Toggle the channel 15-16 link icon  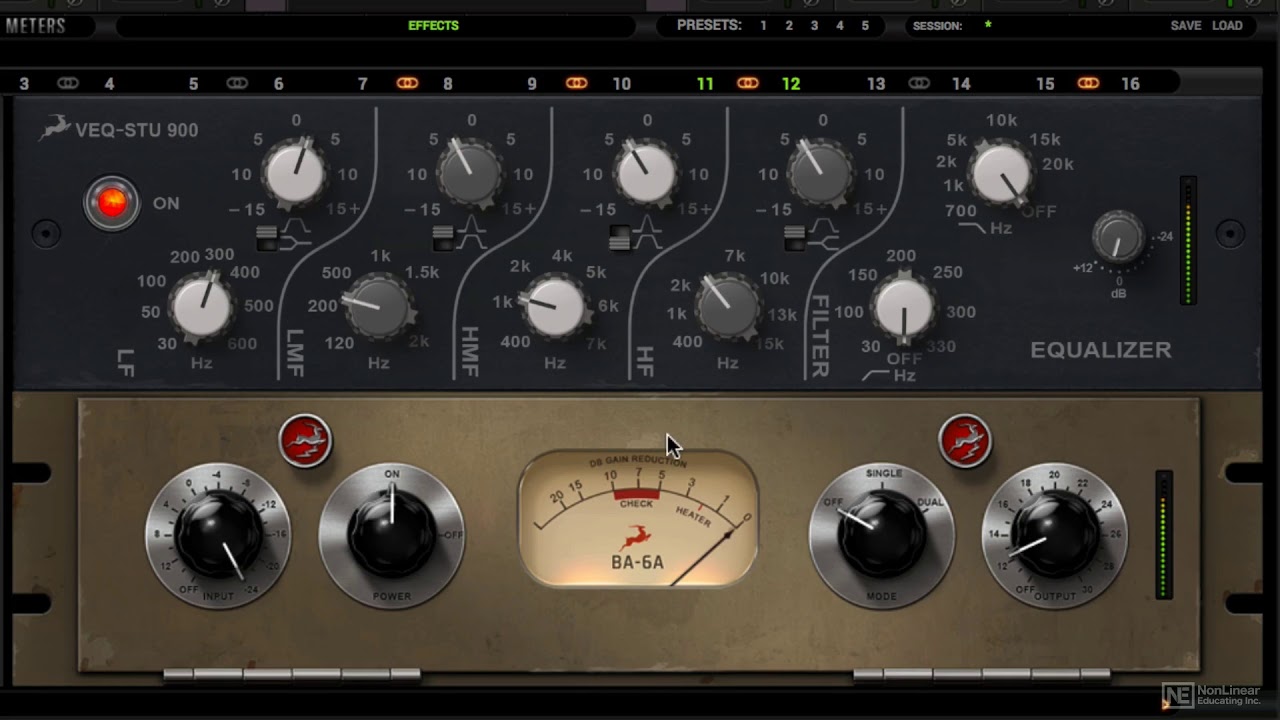[1088, 83]
